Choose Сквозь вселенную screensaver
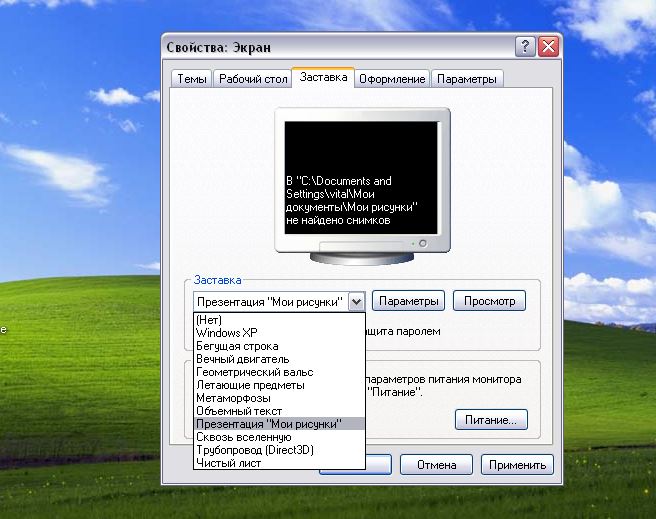 (x=279, y=437)
